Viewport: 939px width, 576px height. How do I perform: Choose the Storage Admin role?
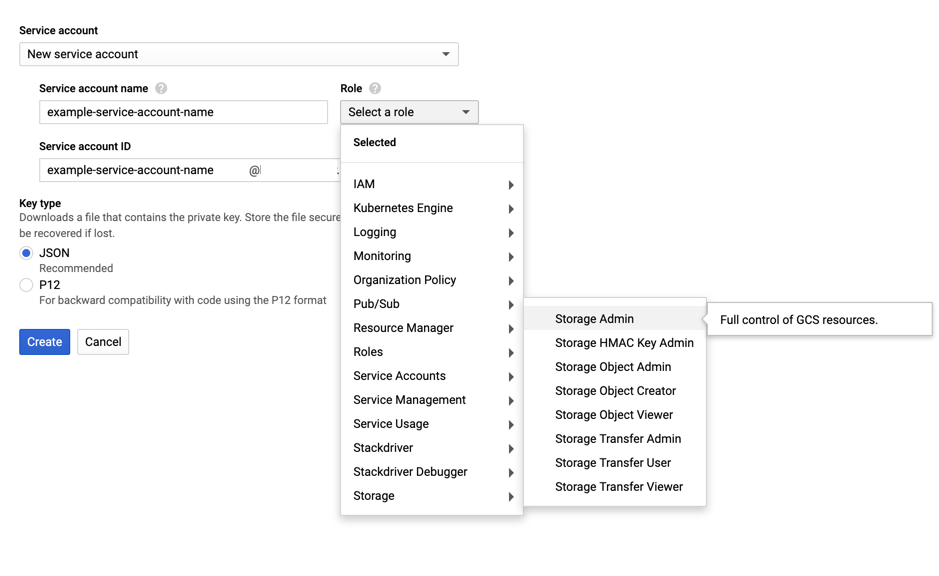pos(615,319)
